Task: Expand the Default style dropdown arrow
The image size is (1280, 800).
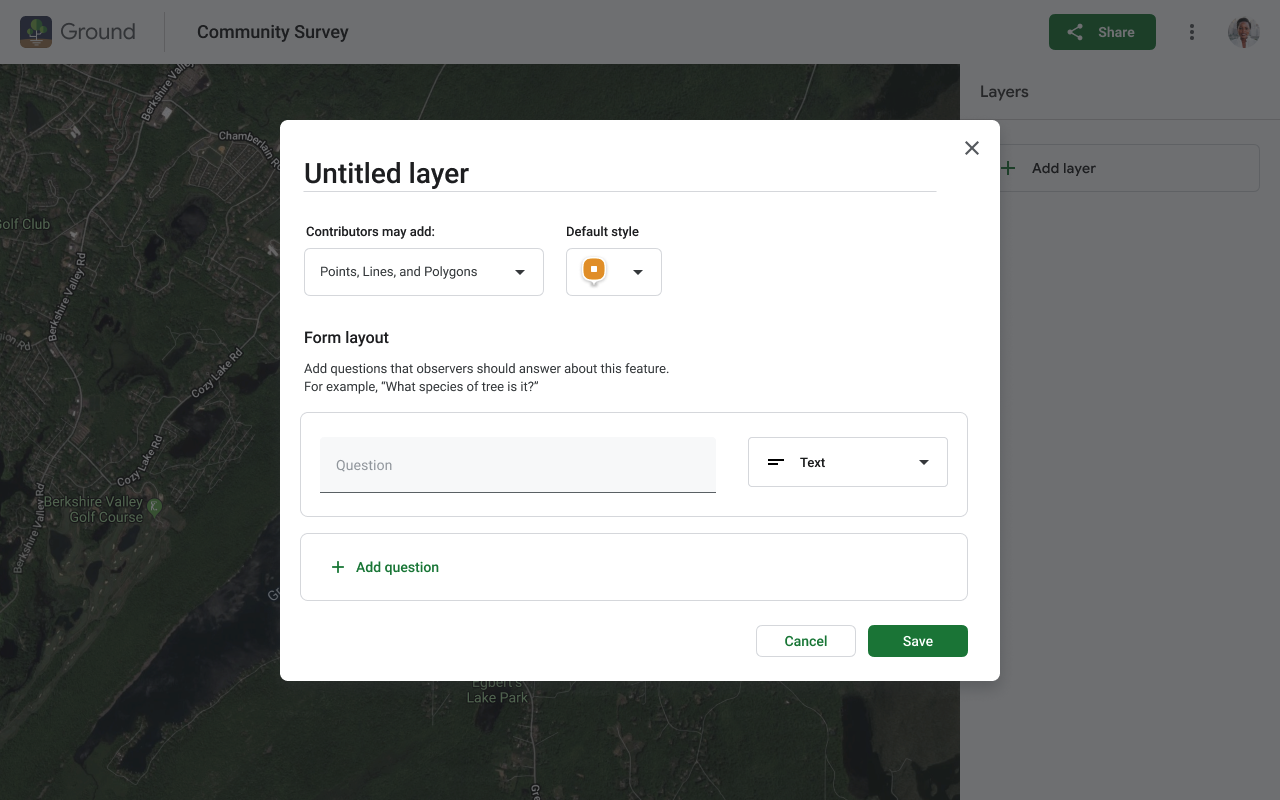Action: 638,271
